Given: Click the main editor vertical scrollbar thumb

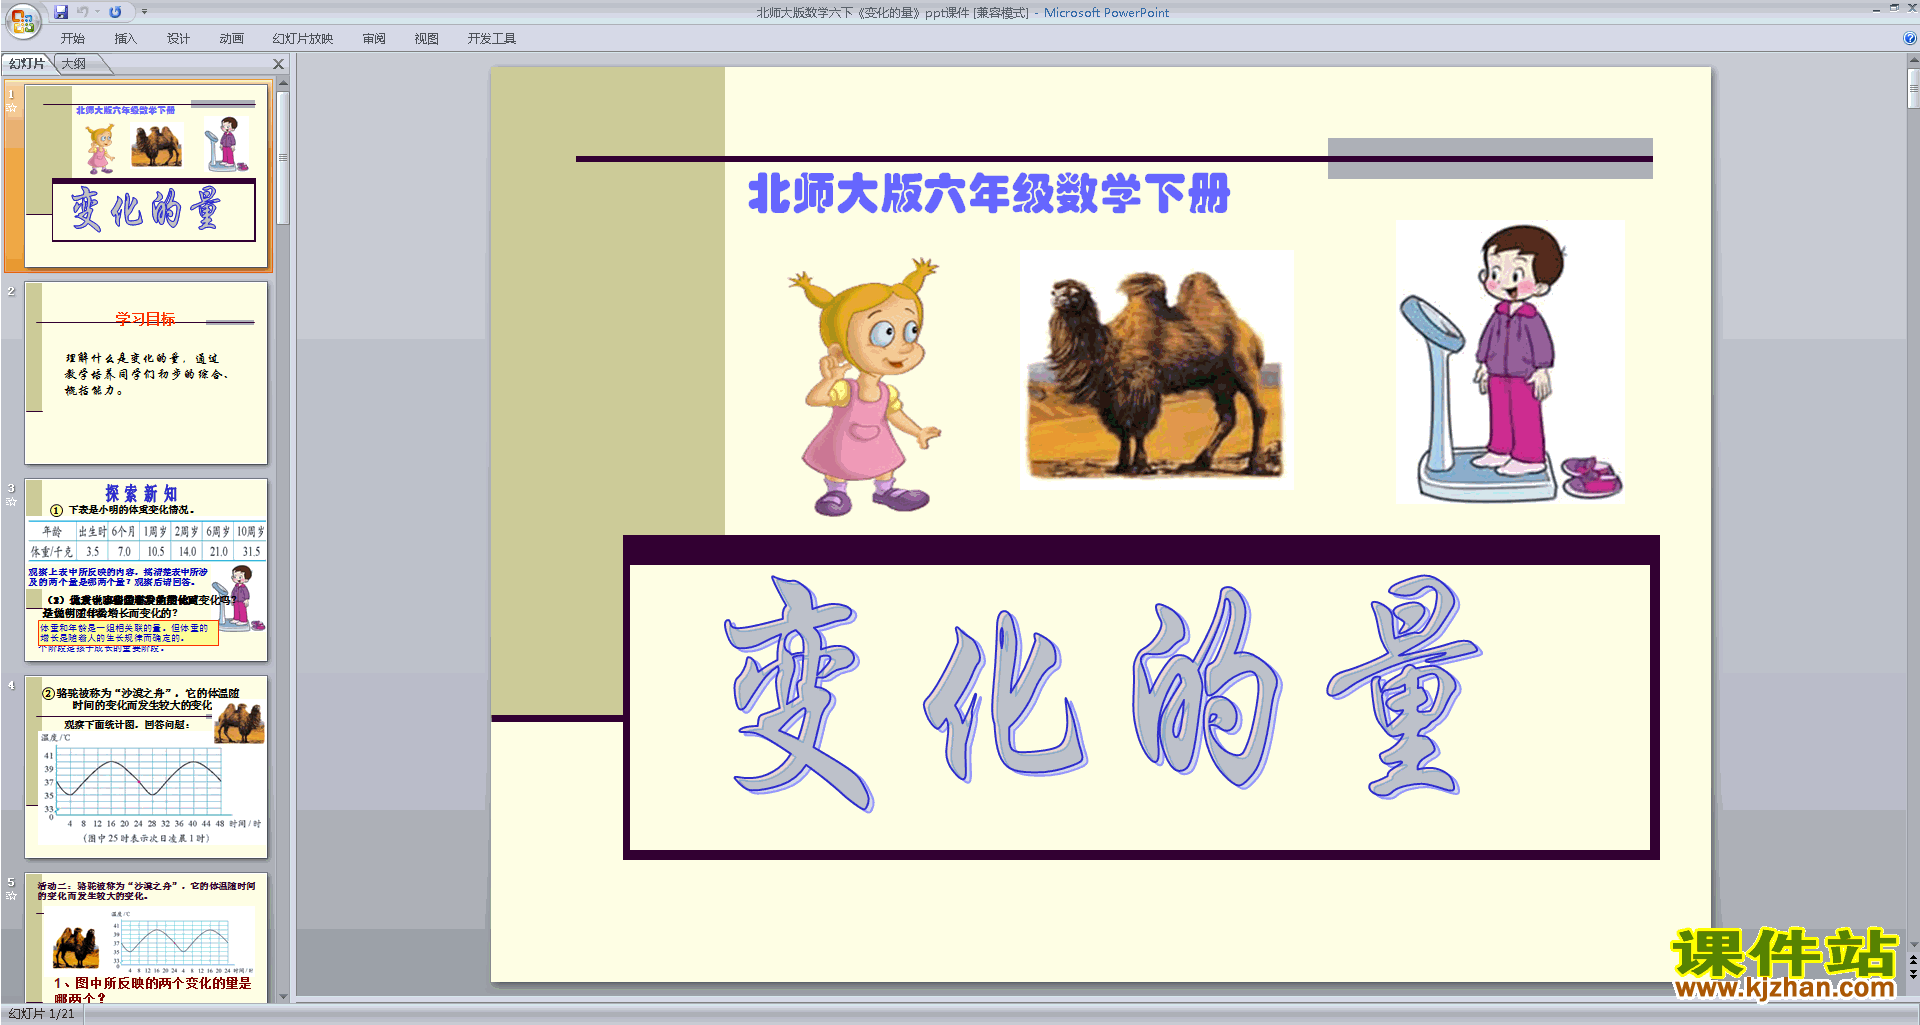Looking at the screenshot, I should [x=1913, y=88].
